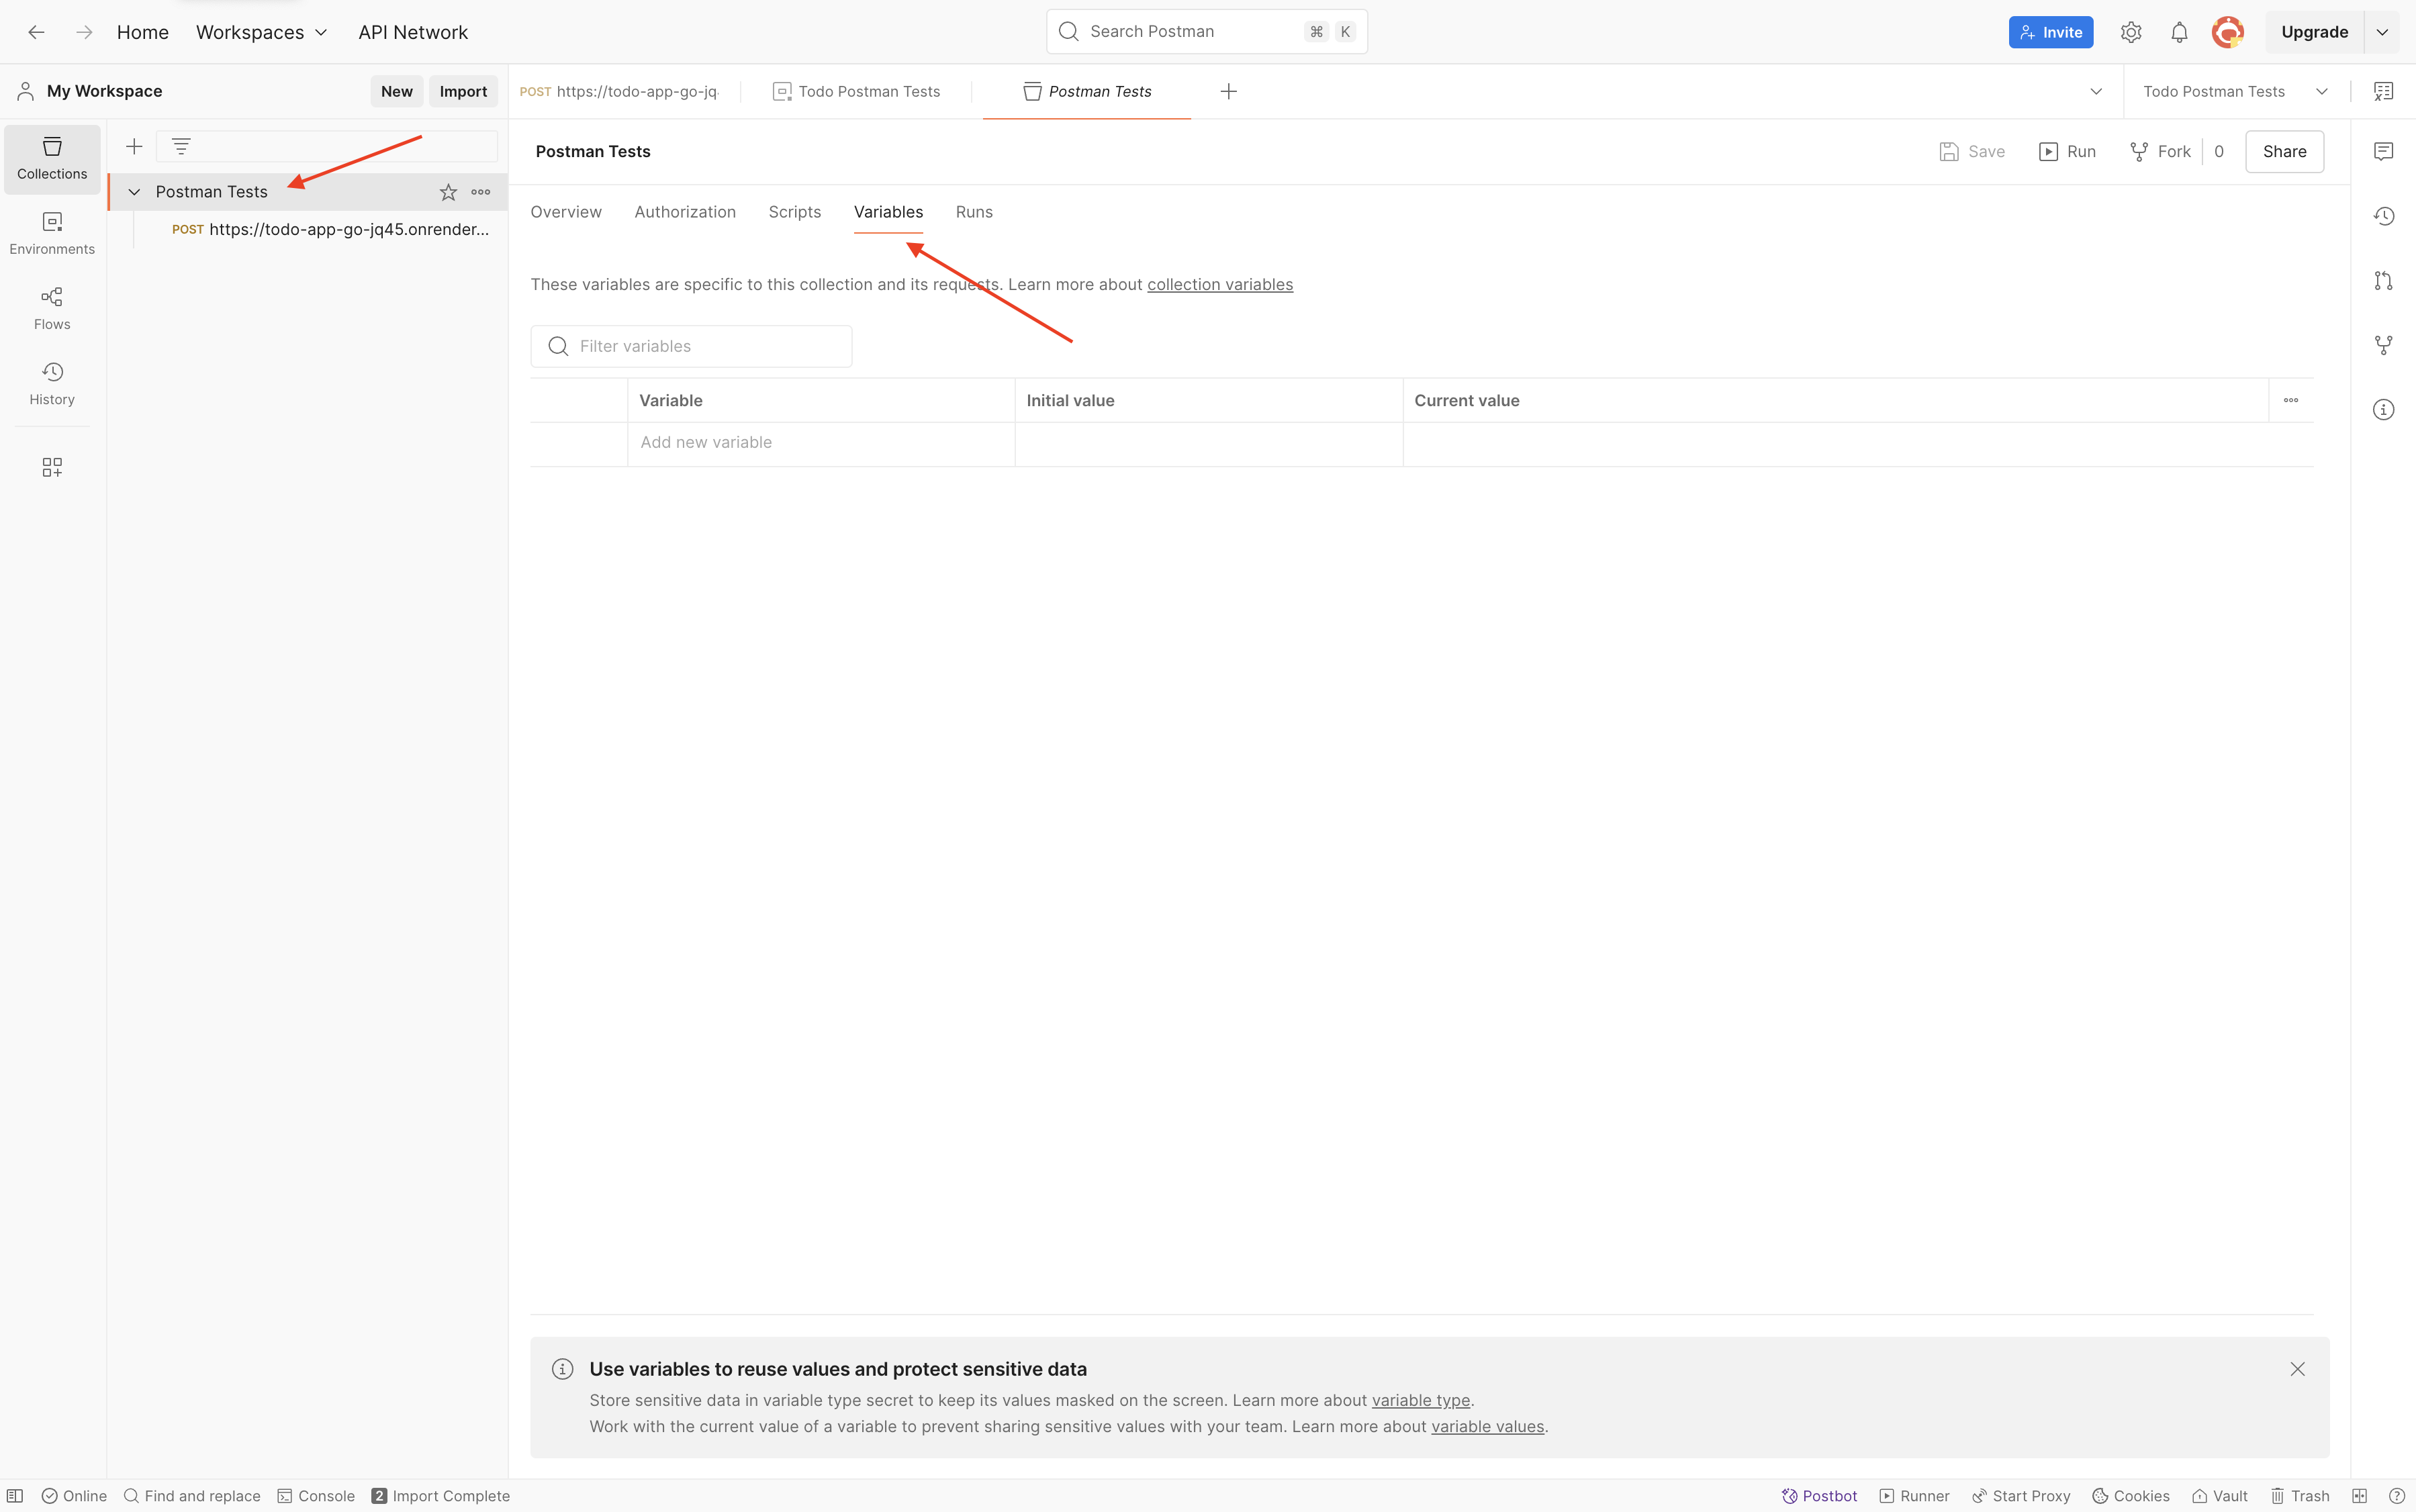Open forks icon in right sidebar
Screen dimensions: 2416x1512
[x=2383, y=345]
